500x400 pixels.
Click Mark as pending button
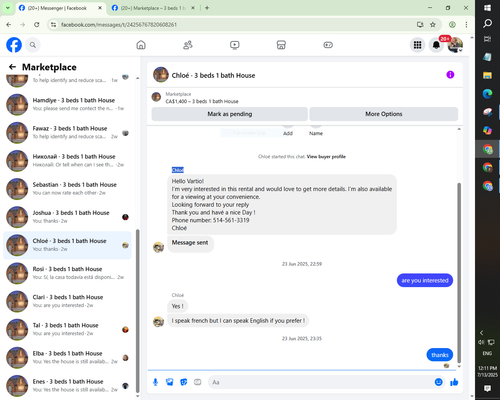click(x=229, y=114)
